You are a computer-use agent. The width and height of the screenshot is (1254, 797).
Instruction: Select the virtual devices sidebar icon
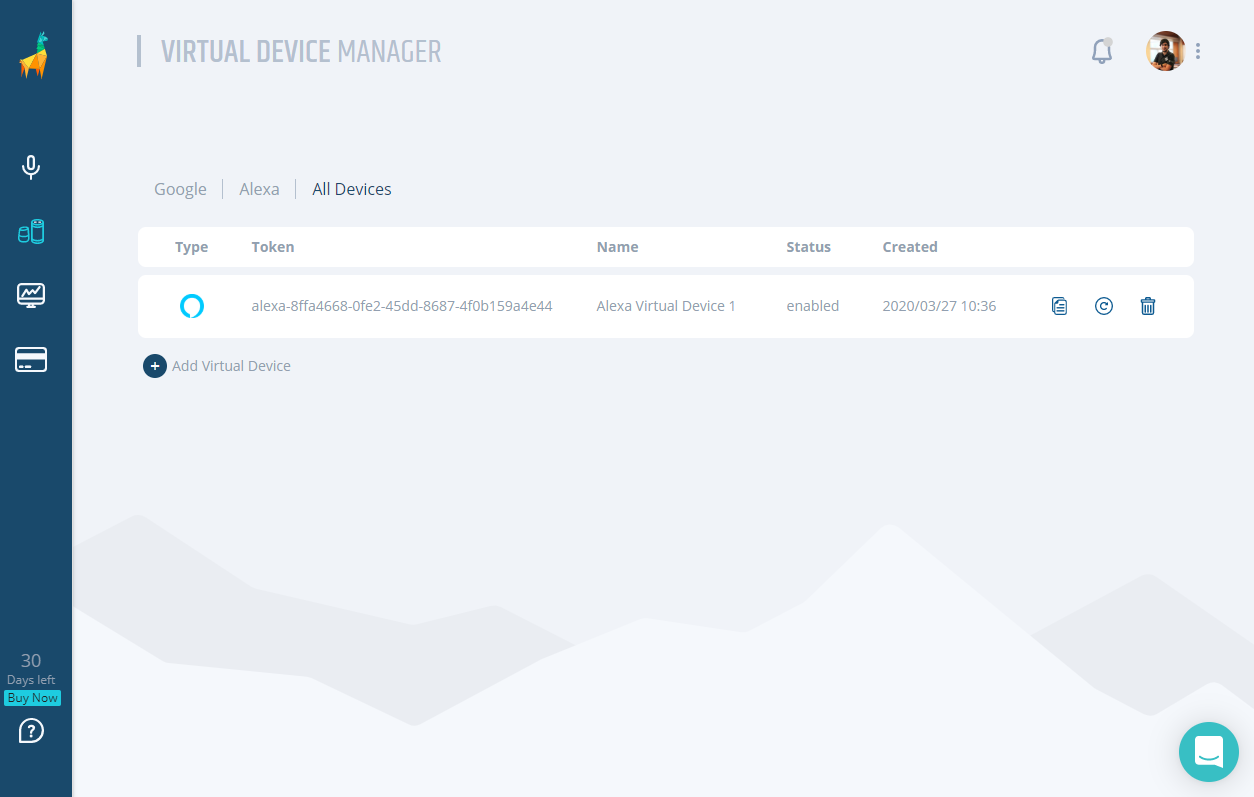(x=31, y=232)
